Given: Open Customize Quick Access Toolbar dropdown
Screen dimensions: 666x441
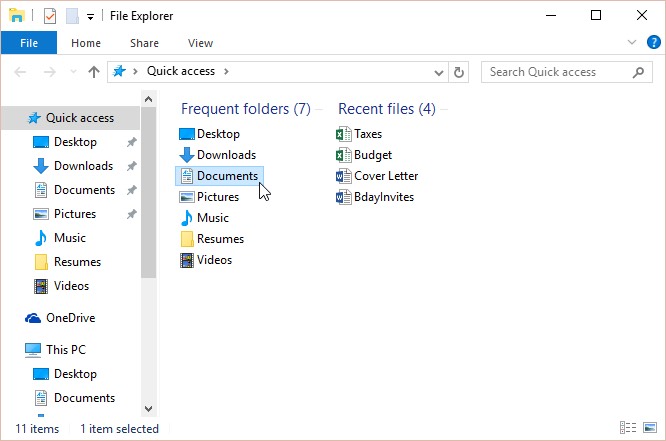Looking at the screenshot, I should [x=90, y=16].
